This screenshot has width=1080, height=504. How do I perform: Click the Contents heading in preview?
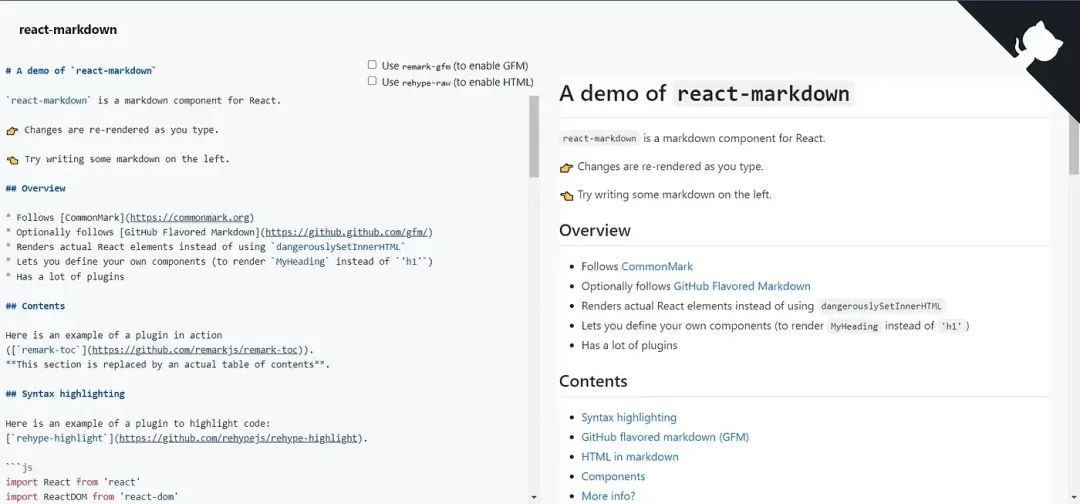click(593, 381)
